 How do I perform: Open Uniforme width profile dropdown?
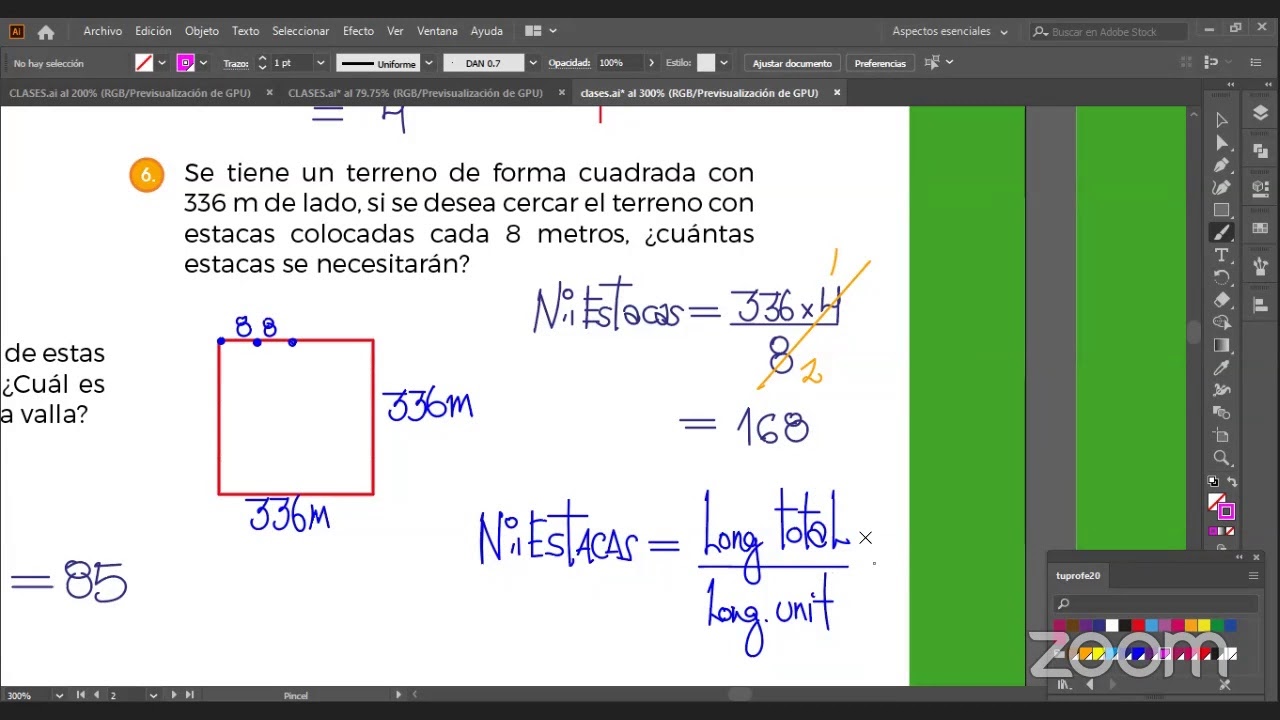tap(429, 63)
